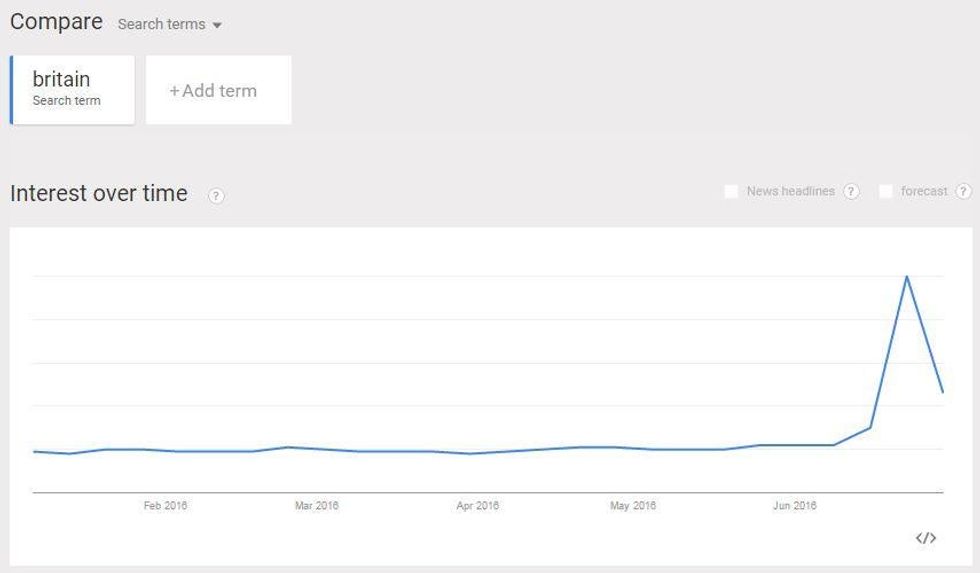This screenshot has height=573, width=980.
Task: Click the Feb 2016 axis label
Action: [165, 506]
